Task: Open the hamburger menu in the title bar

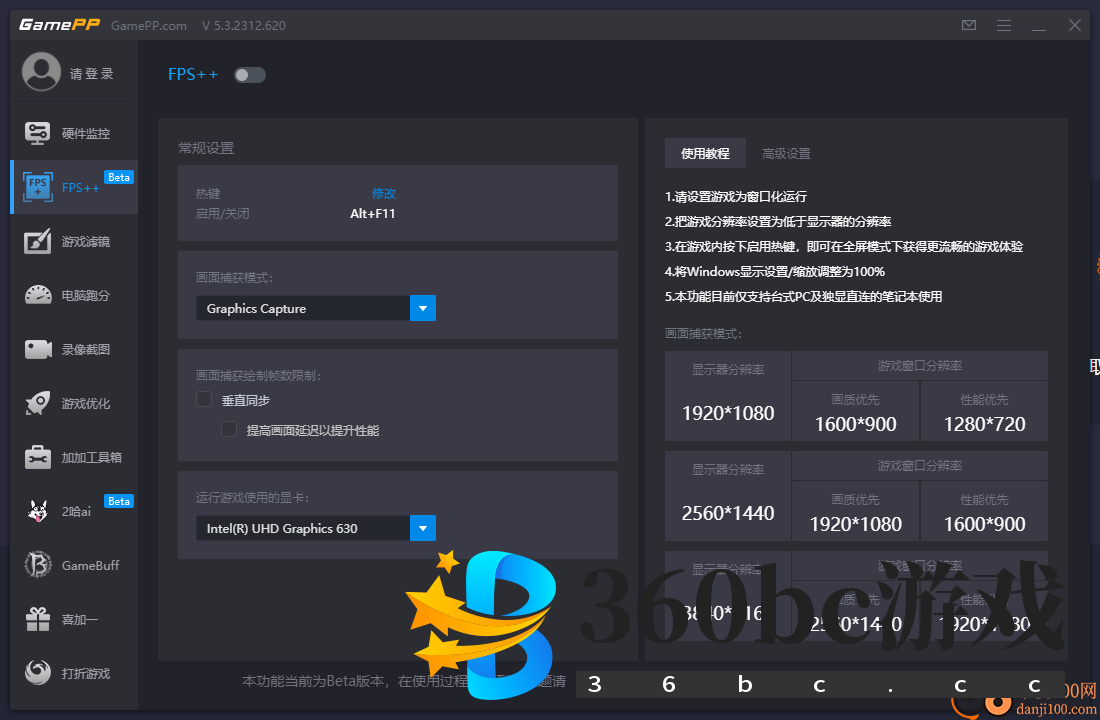Action: coord(1003,25)
